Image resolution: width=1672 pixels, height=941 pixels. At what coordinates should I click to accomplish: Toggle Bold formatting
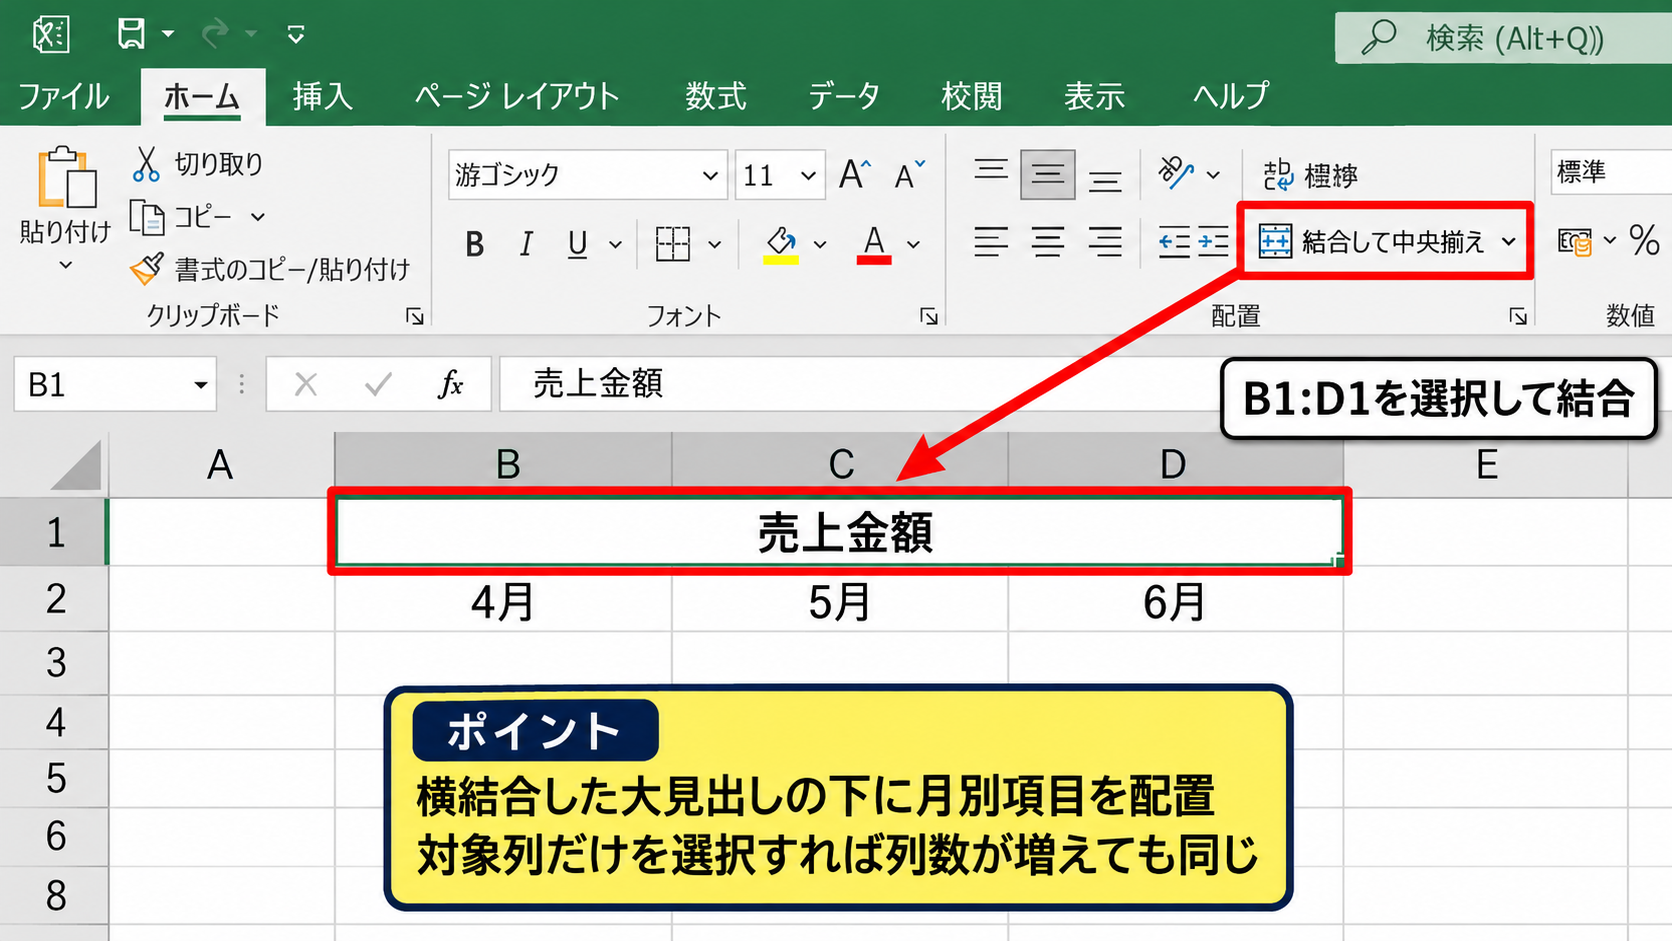point(475,244)
